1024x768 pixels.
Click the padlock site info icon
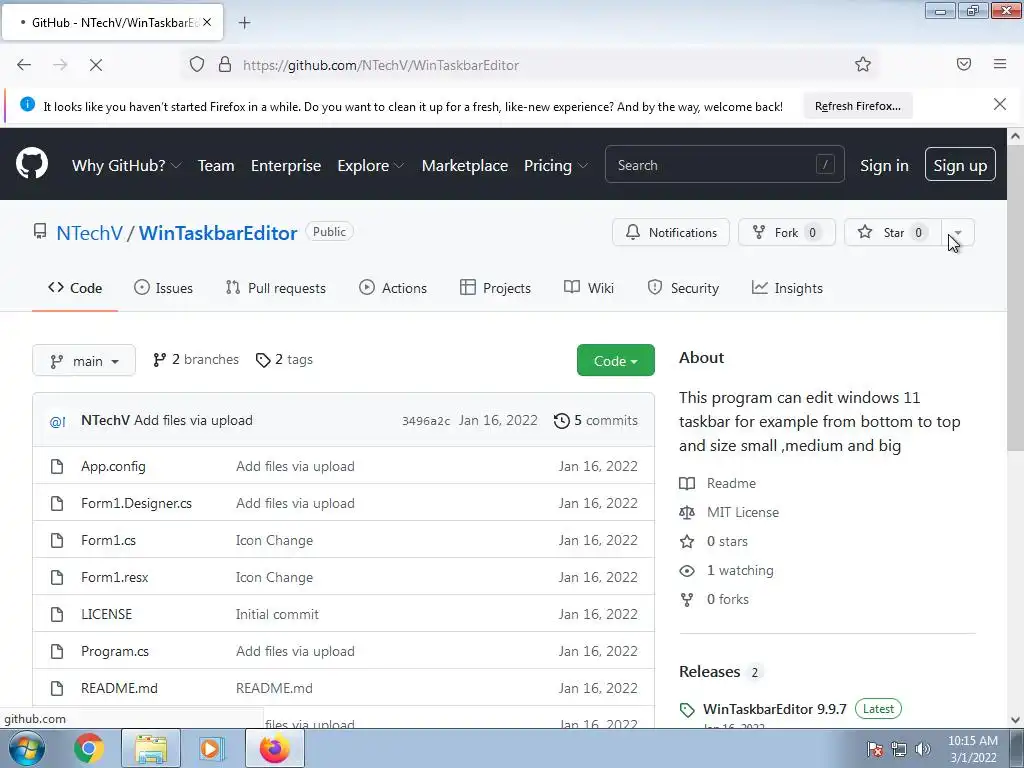coord(225,65)
